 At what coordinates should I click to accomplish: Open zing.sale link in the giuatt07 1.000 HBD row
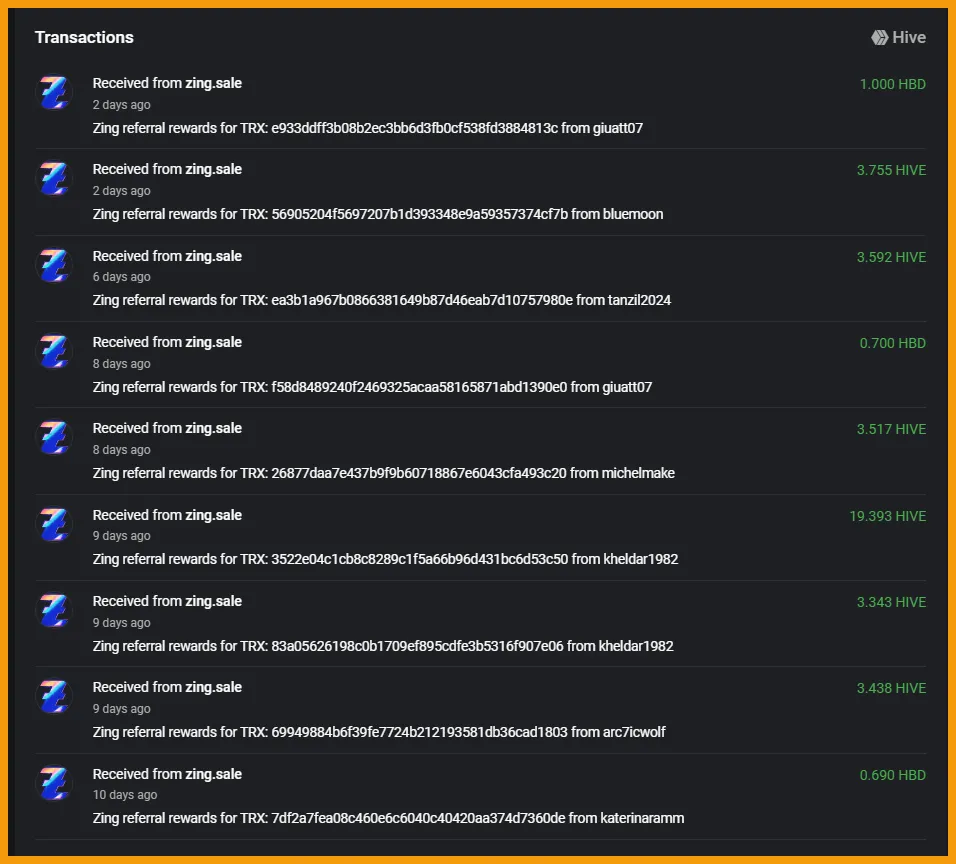[x=213, y=84]
